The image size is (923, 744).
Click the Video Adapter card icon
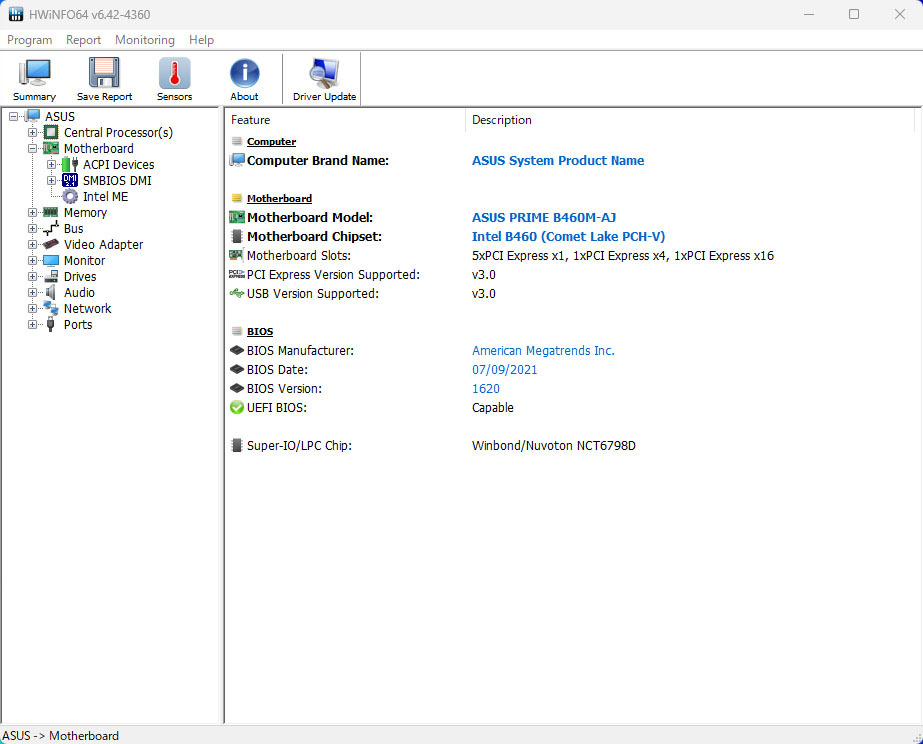51,244
